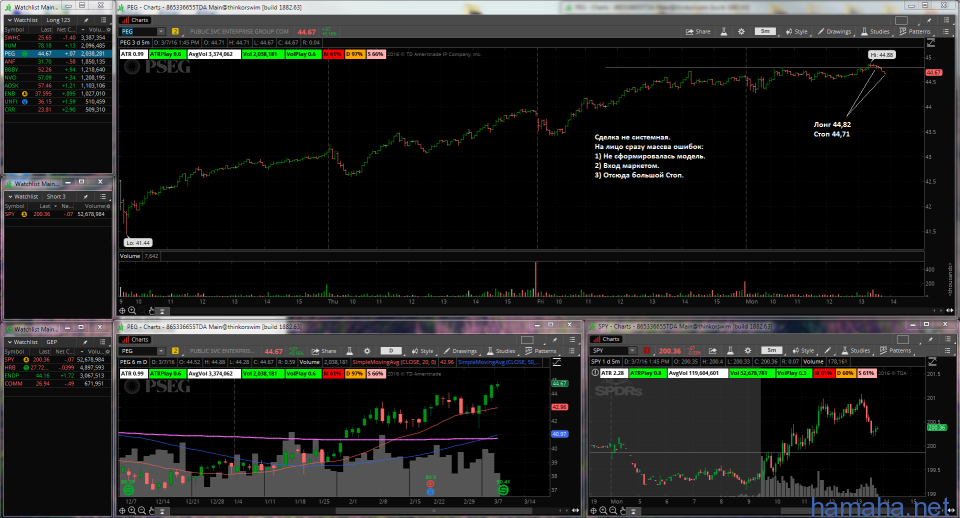Screen dimensions: 960x518
Task: Click zoom out magnifier below SPY chart
Action: (613, 510)
